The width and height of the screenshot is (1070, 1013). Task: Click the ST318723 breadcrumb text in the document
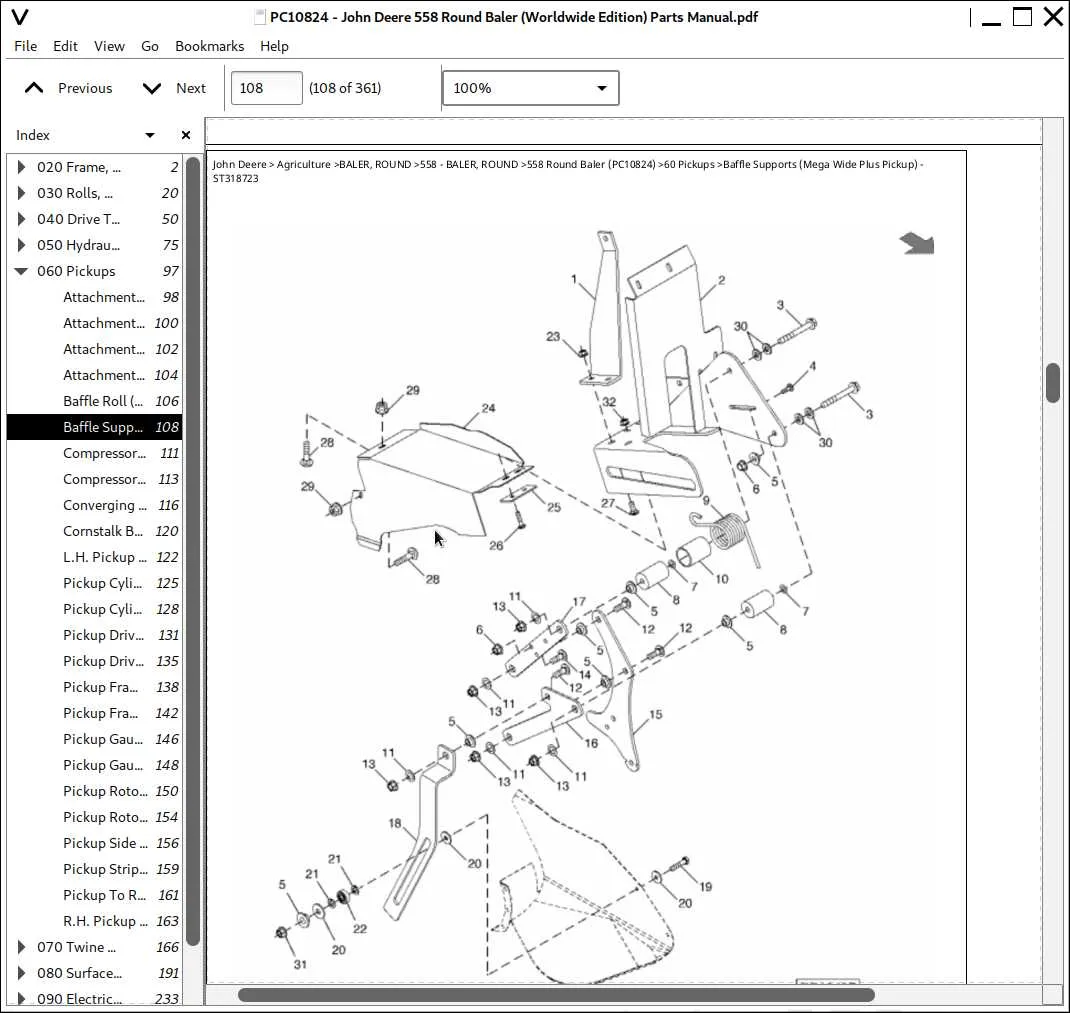(235, 178)
